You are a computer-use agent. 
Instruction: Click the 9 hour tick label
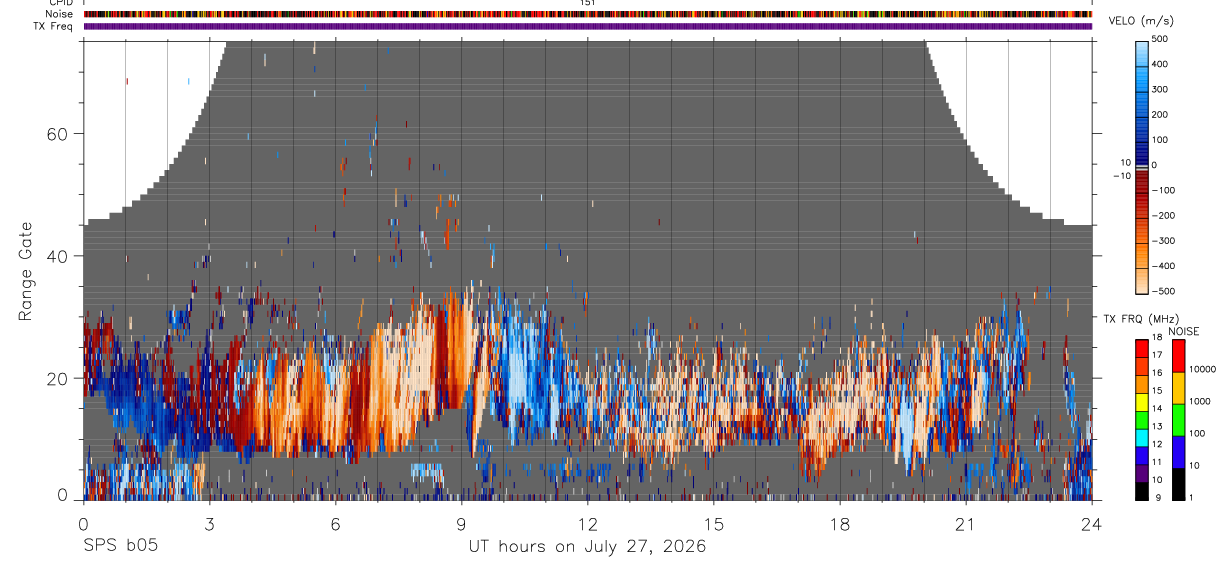coord(461,524)
